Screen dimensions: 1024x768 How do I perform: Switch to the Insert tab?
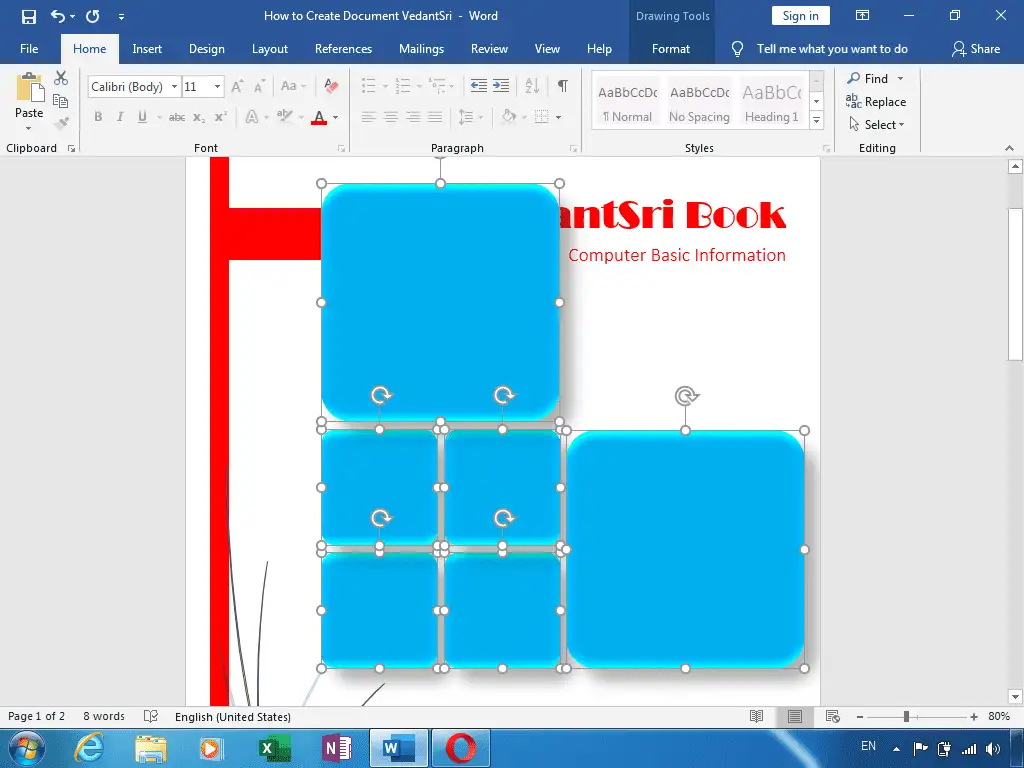147,49
